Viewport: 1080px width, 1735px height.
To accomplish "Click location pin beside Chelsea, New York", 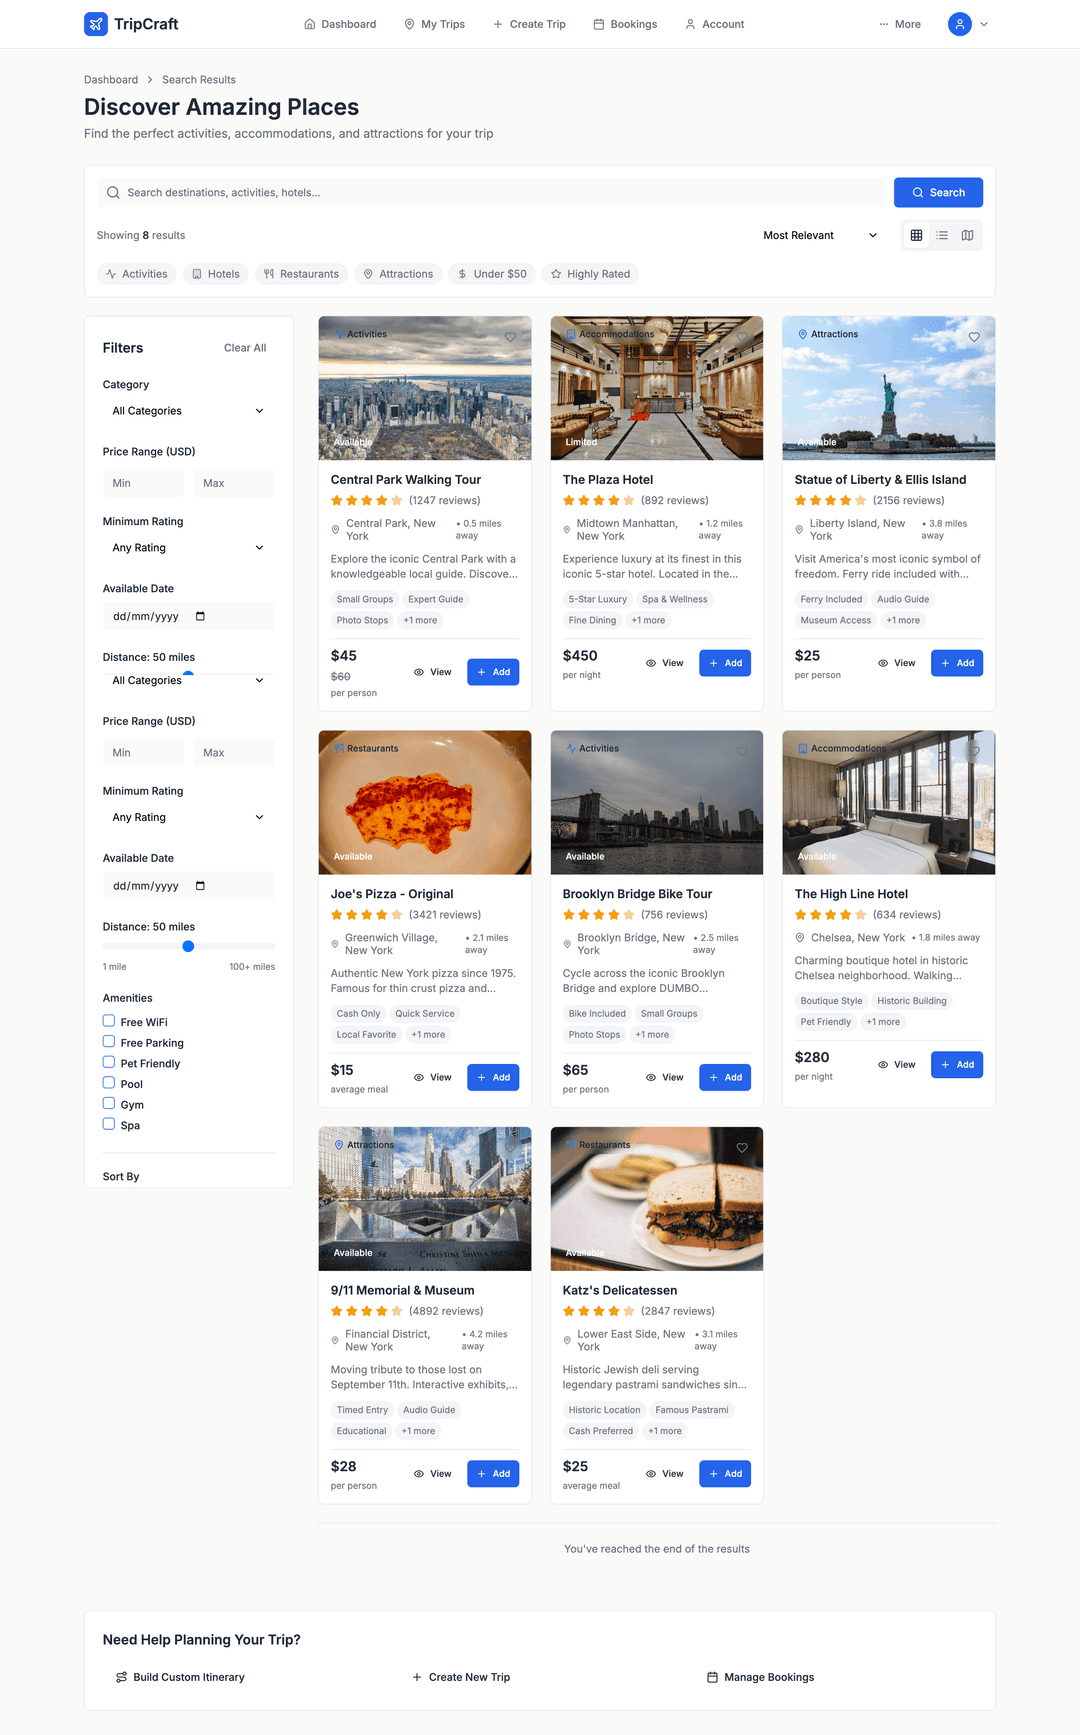I will pyautogui.click(x=800, y=938).
